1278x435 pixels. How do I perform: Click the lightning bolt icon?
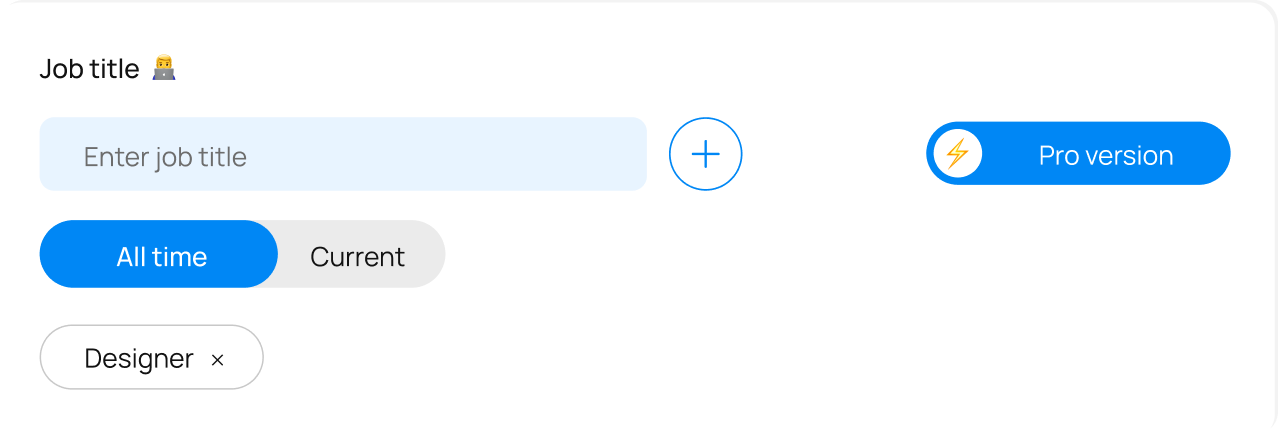[x=957, y=154]
